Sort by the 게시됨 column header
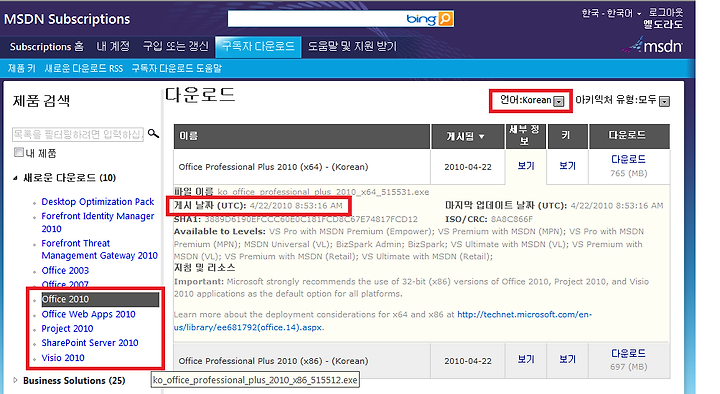Screen dimensions: 720x394 click(467, 136)
